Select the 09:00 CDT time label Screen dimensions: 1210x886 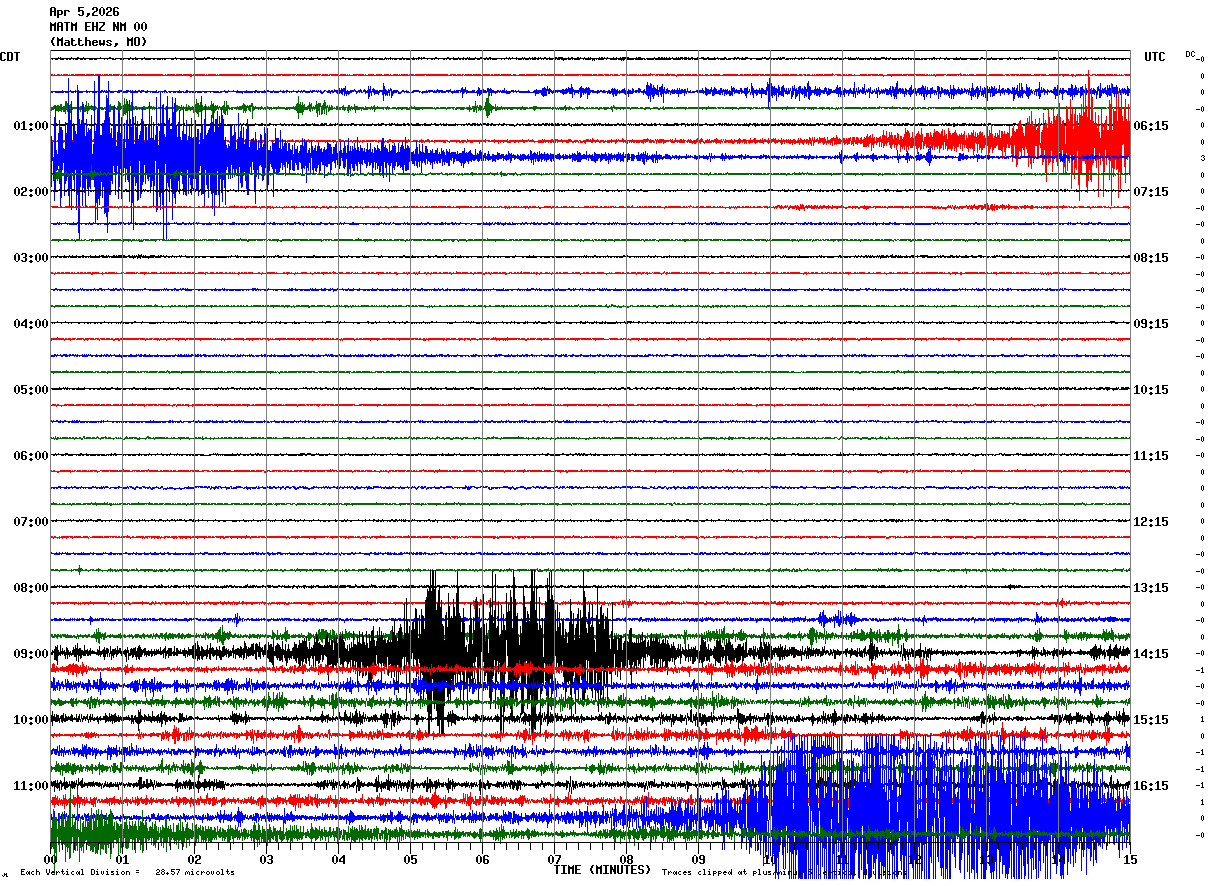tap(31, 654)
